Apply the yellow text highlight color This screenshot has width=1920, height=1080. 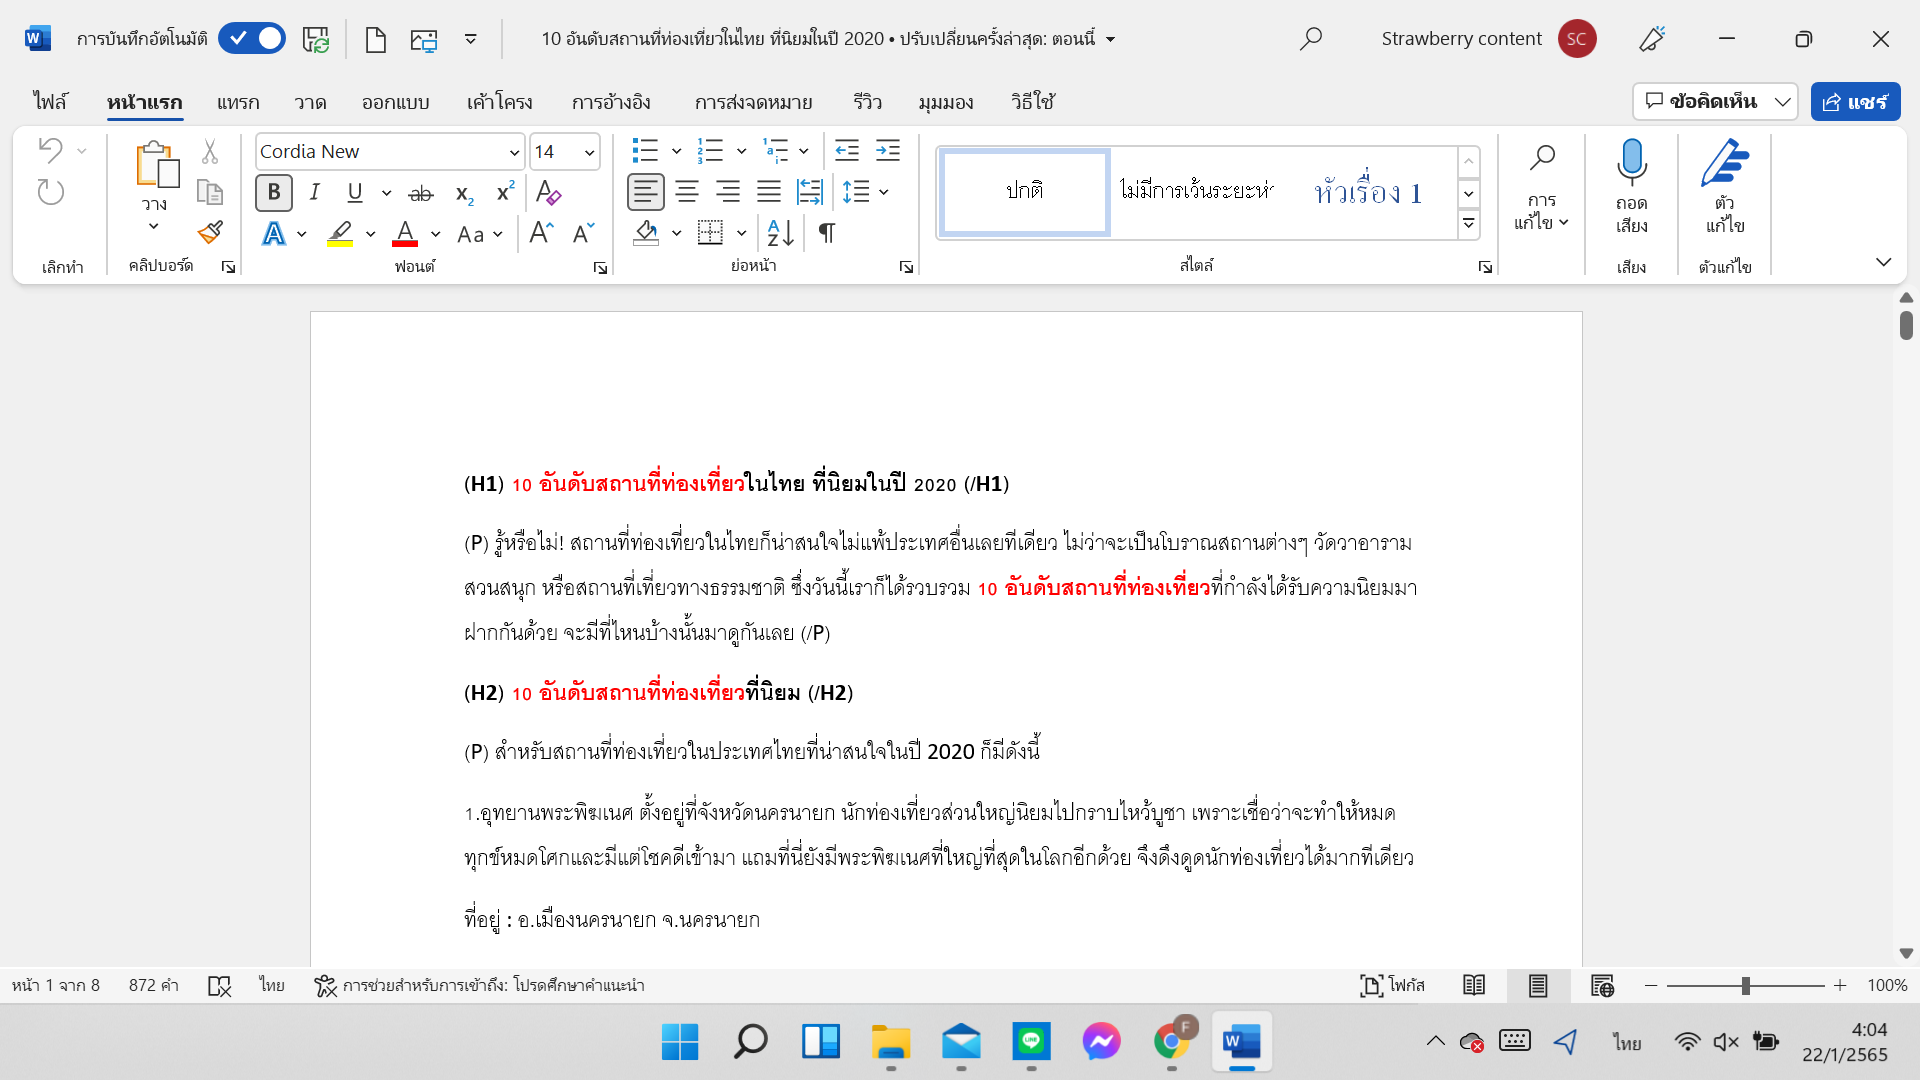coord(340,234)
